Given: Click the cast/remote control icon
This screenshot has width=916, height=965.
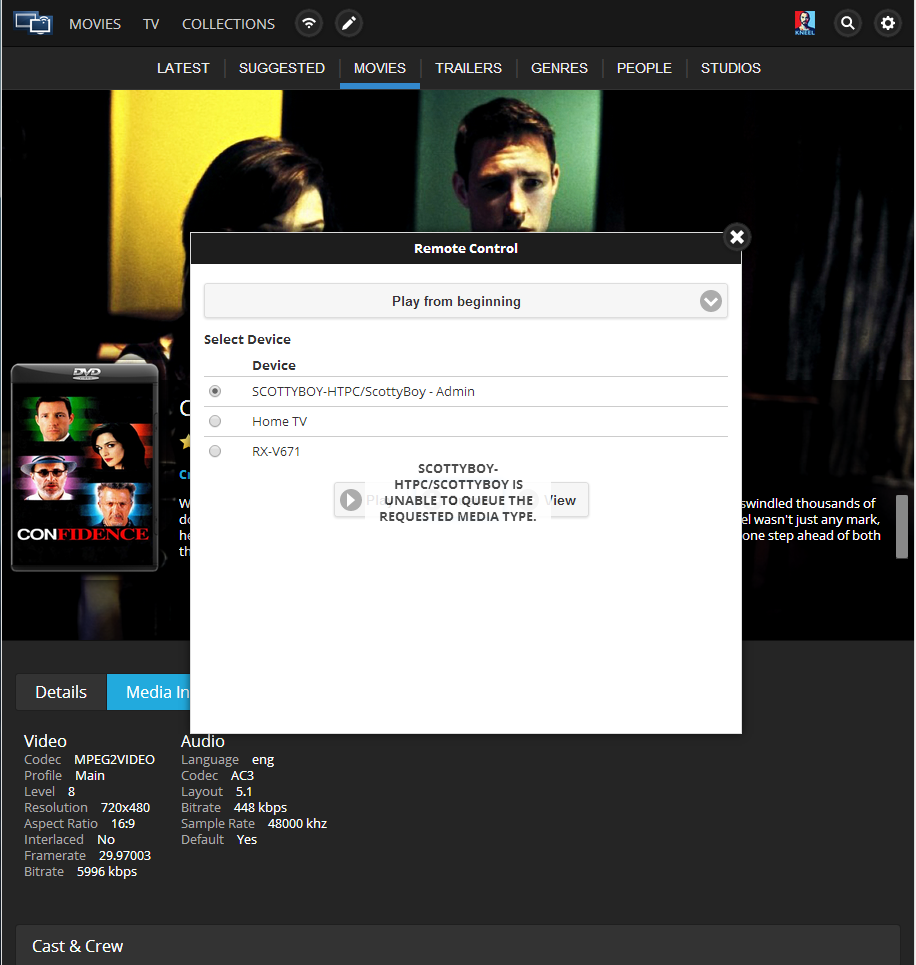Looking at the screenshot, I should pyautogui.click(x=308, y=22).
